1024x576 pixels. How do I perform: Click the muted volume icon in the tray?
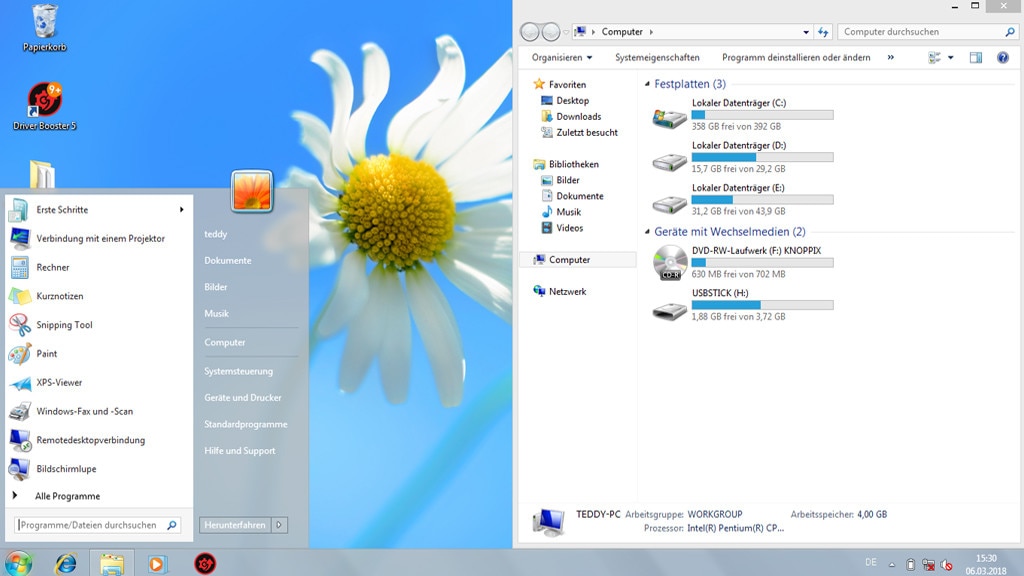pos(944,564)
